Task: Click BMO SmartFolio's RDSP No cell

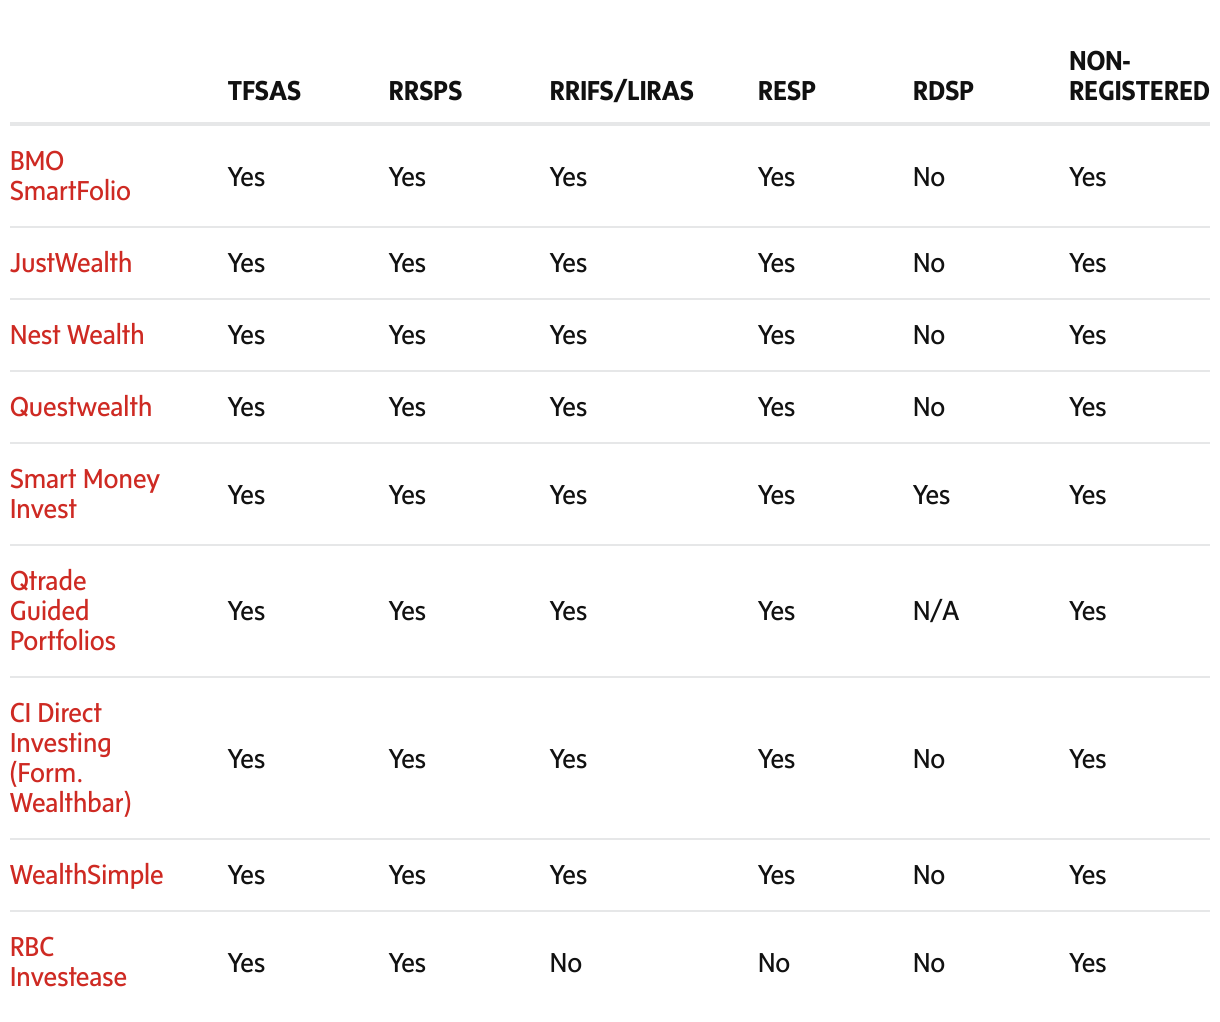Action: [928, 177]
